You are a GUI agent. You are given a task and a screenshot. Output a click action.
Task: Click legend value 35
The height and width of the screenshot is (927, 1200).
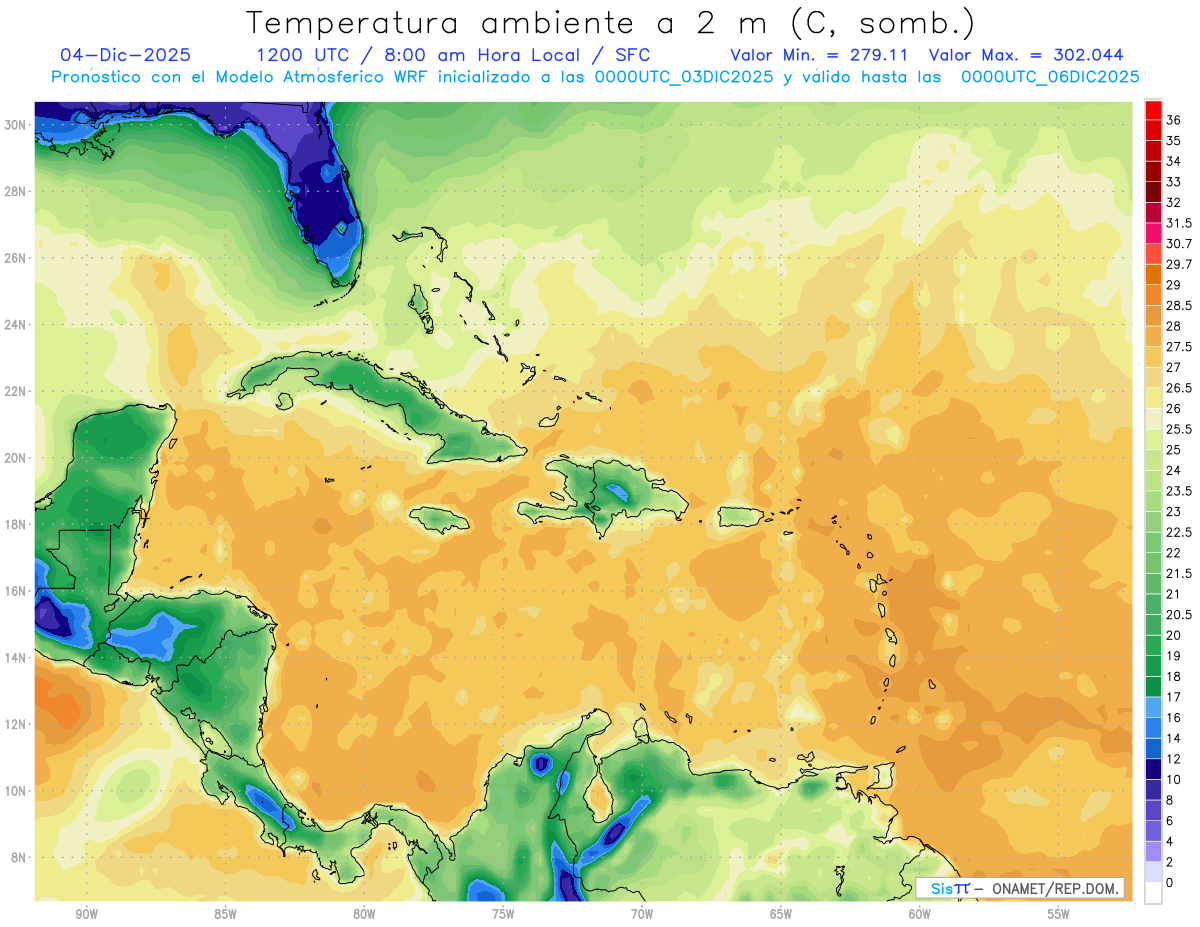point(1174,140)
